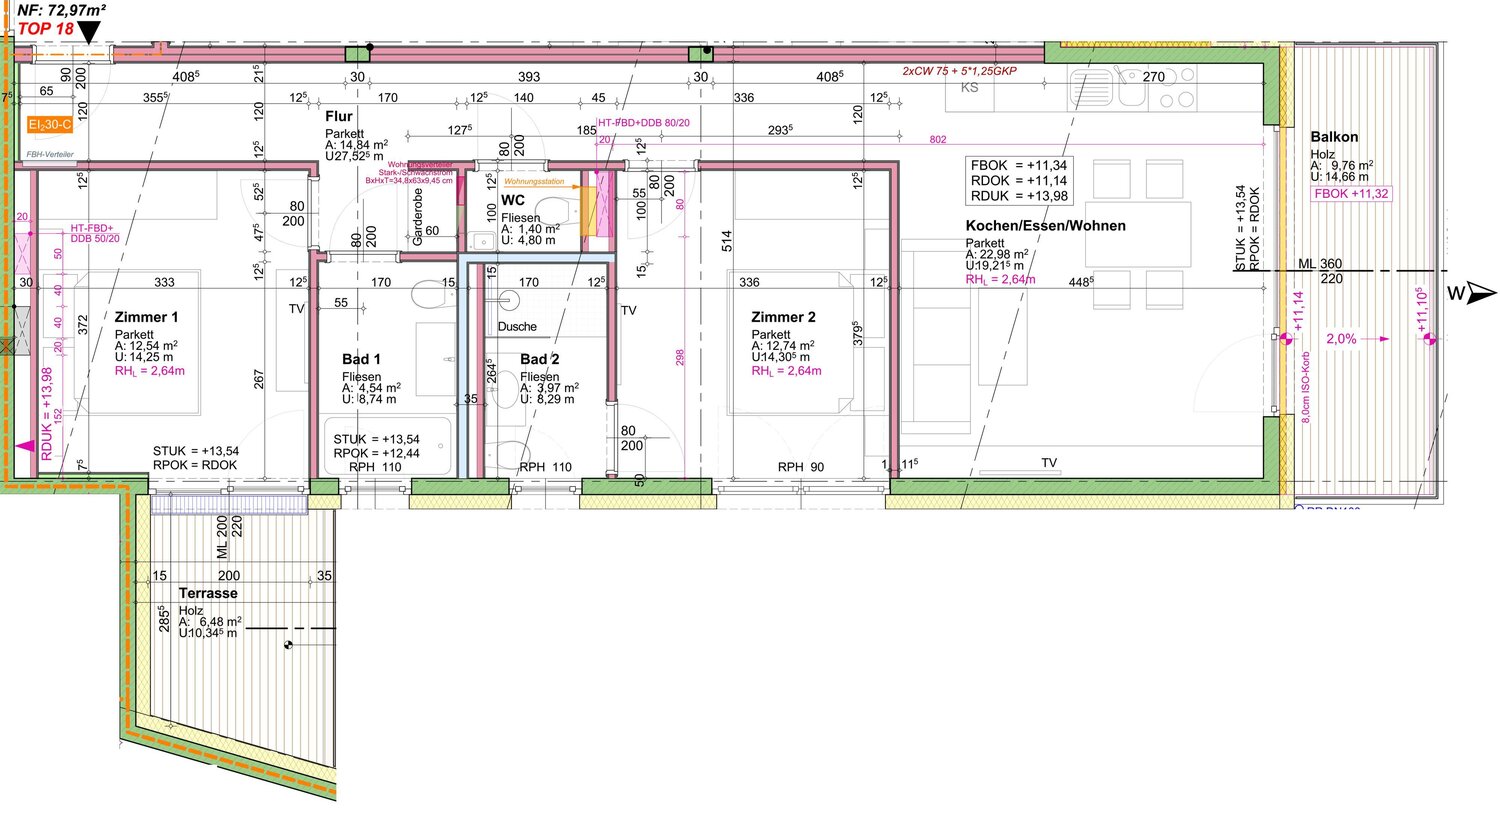The width and height of the screenshot is (1500, 821).
Task: Click the toilet symbol in Bad 1
Action: (428, 296)
